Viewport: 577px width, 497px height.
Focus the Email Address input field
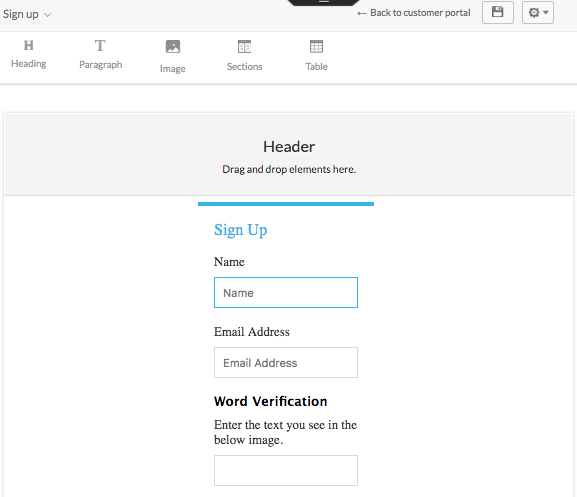click(x=286, y=362)
